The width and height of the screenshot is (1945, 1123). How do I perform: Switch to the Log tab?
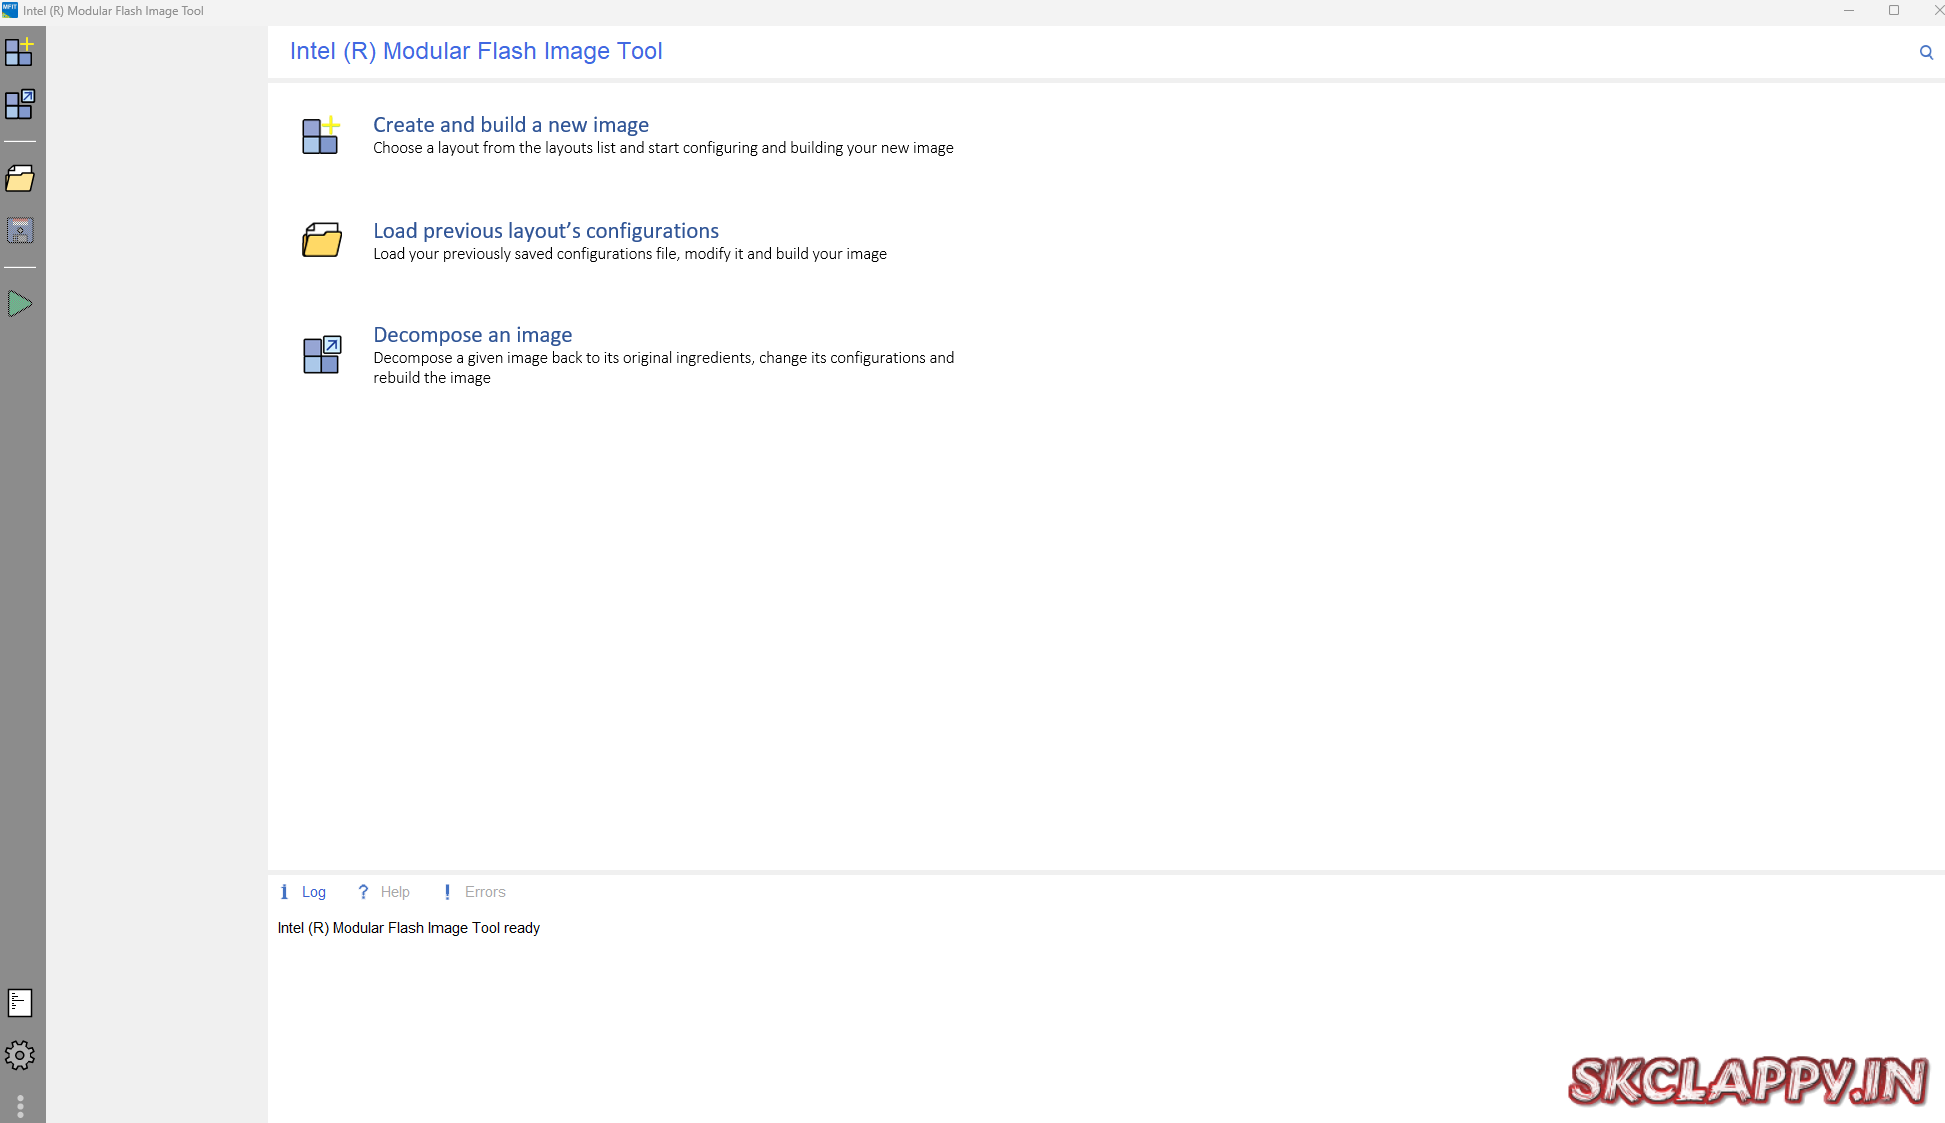pos(314,892)
